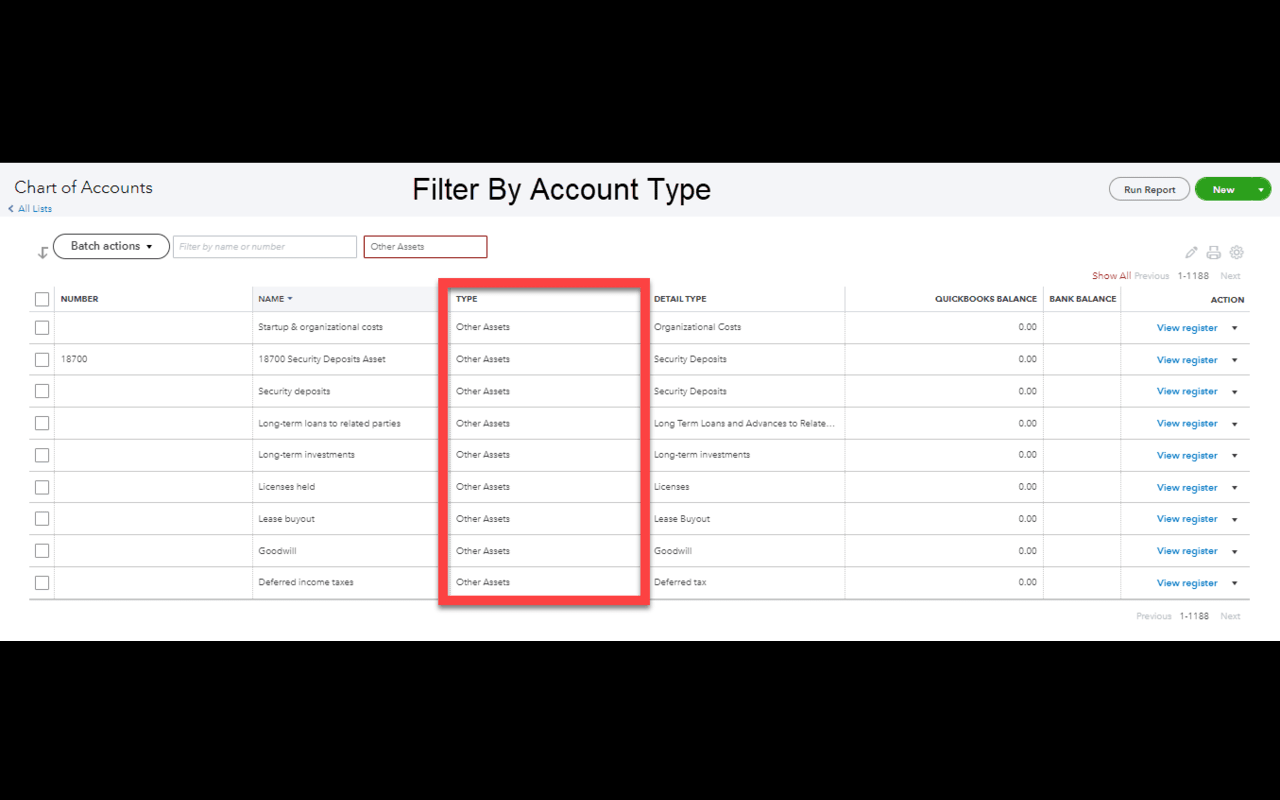Check the 18700 Security Deposits Asset row

[41, 359]
